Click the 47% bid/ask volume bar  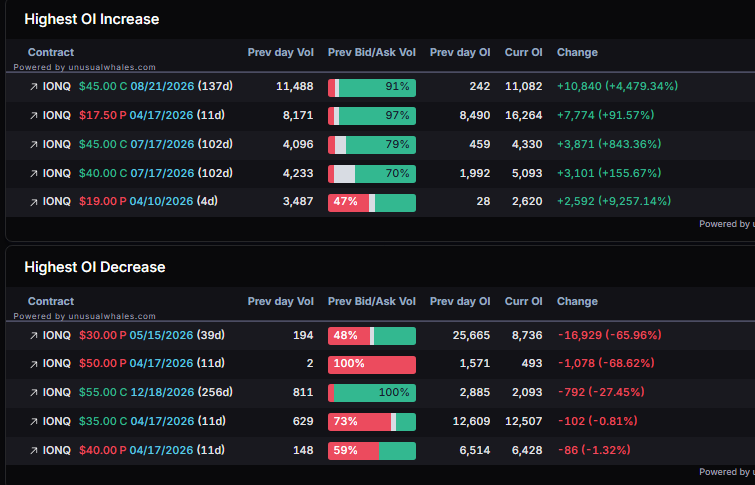(x=372, y=203)
